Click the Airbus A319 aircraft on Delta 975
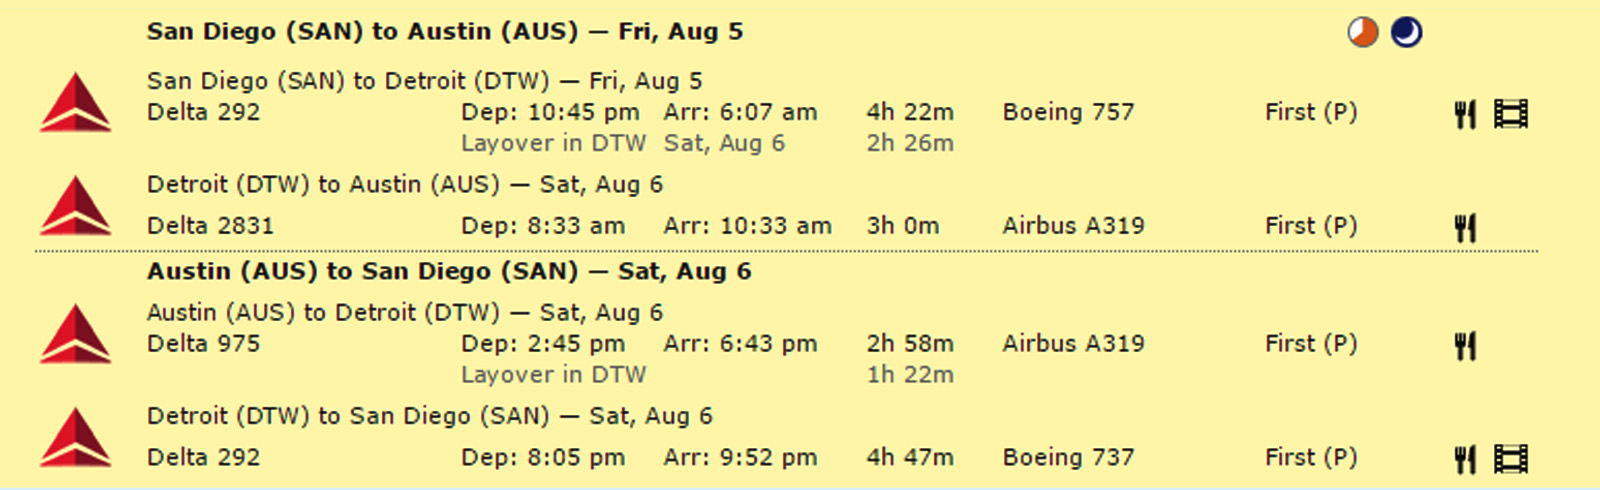 coord(1073,344)
